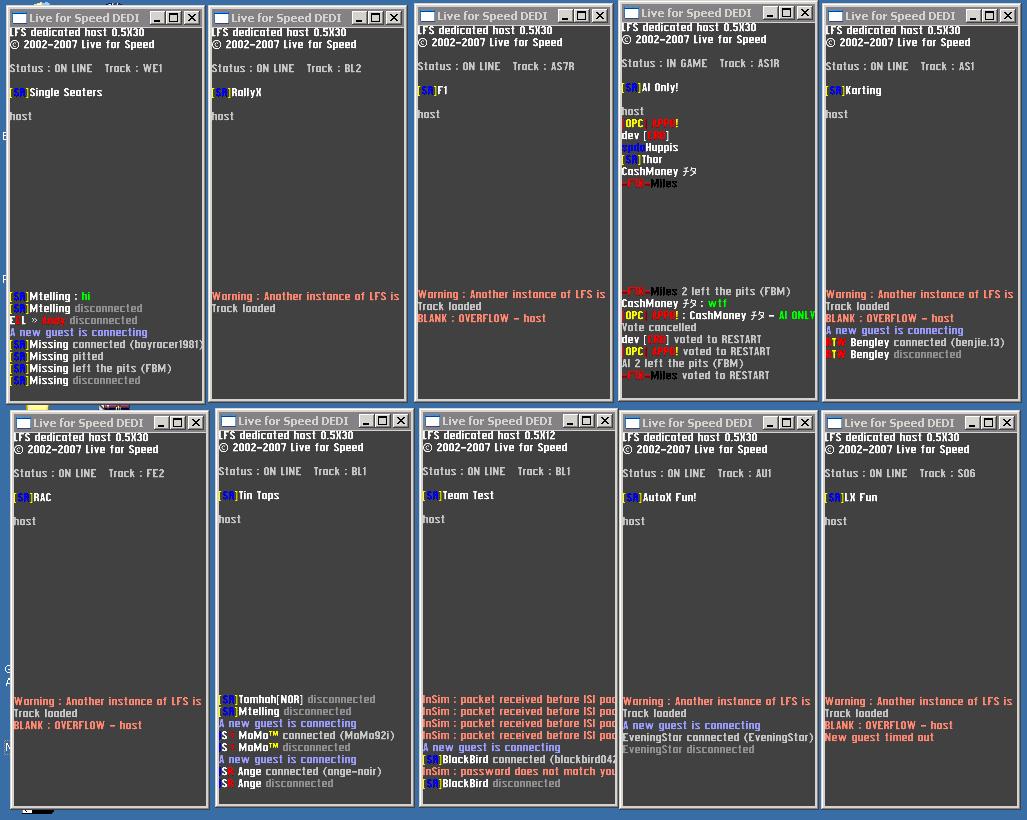Click the 'Track : FE2' status text

(136, 474)
